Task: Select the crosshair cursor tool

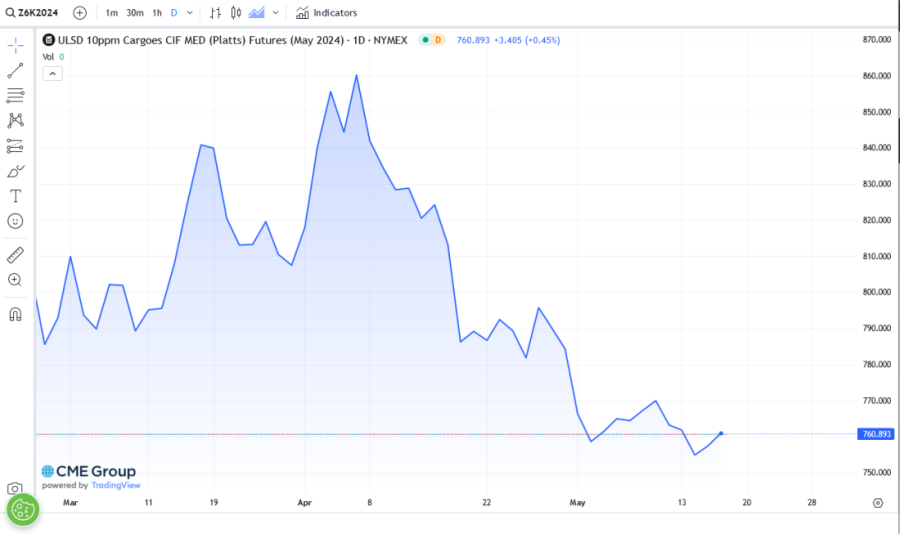Action: pos(15,46)
